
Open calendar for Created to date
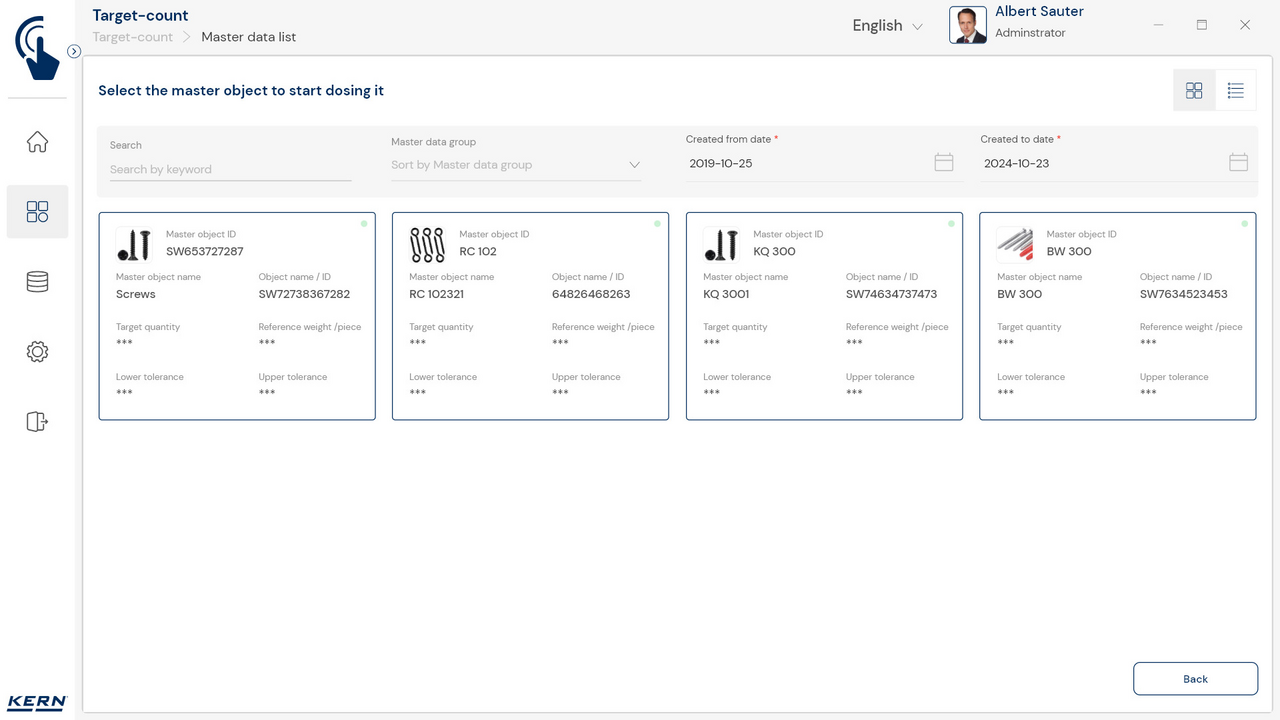(1238, 162)
